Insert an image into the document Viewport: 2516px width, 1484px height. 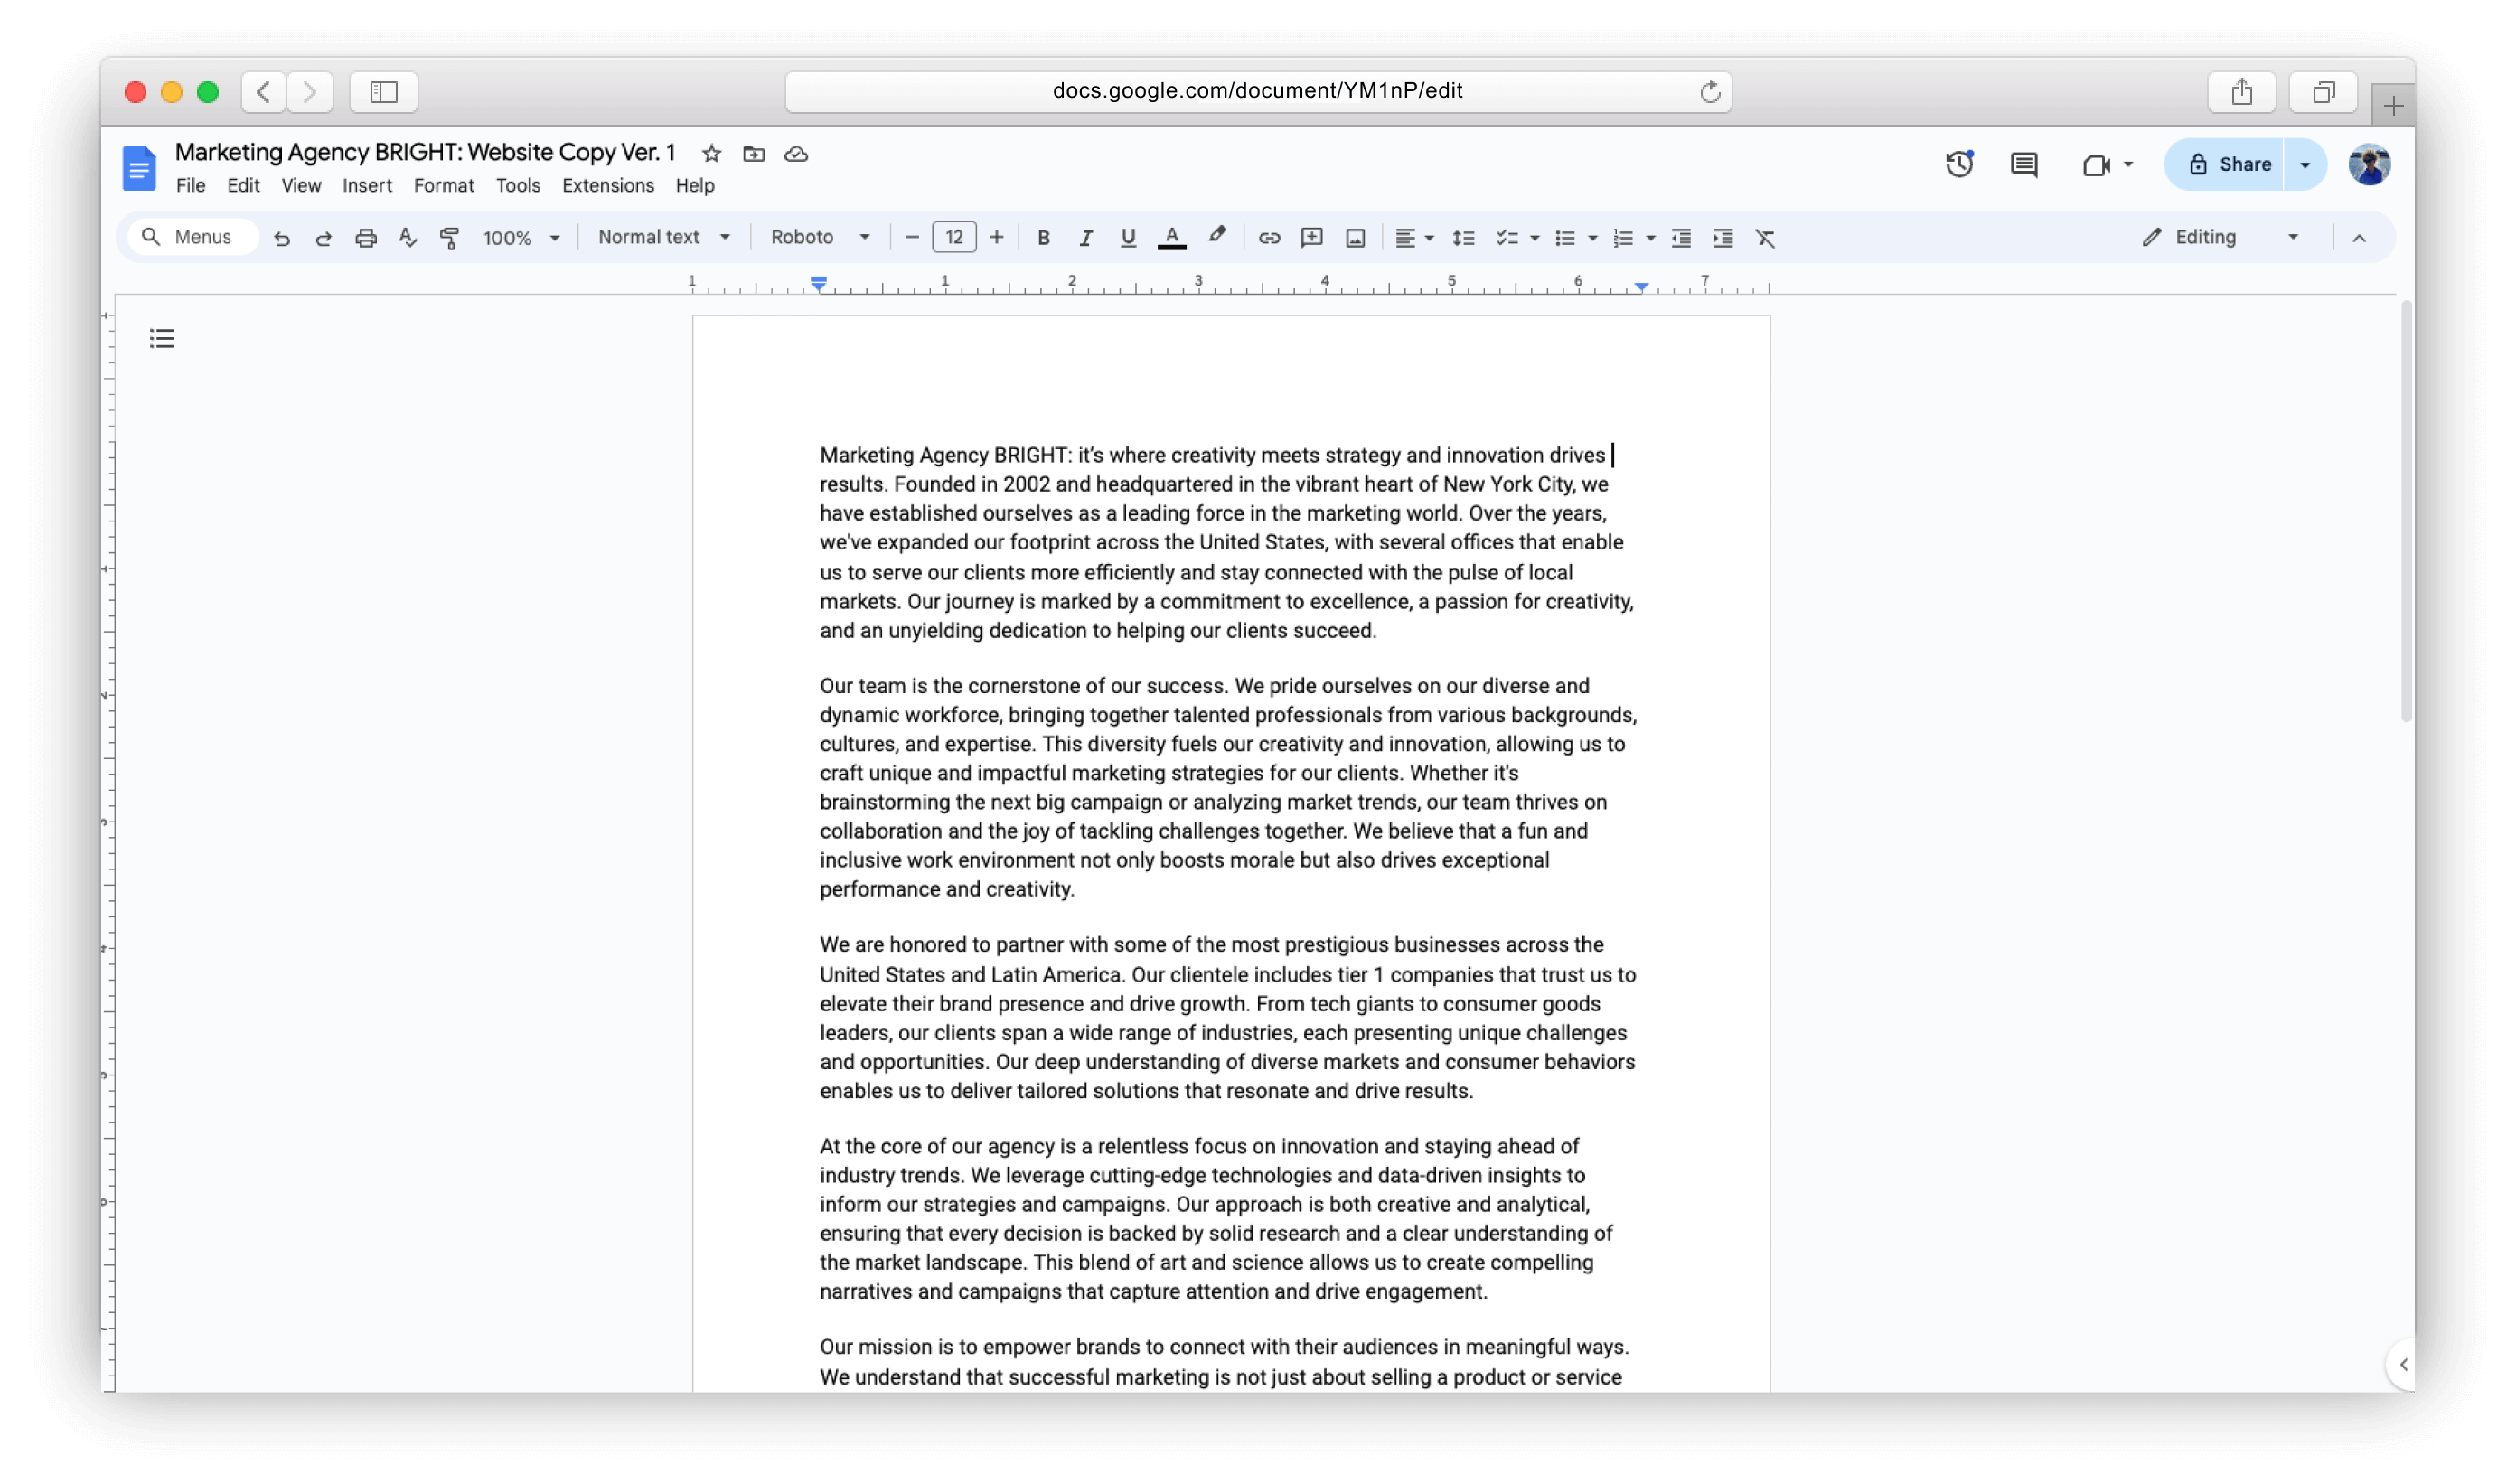tap(1354, 237)
